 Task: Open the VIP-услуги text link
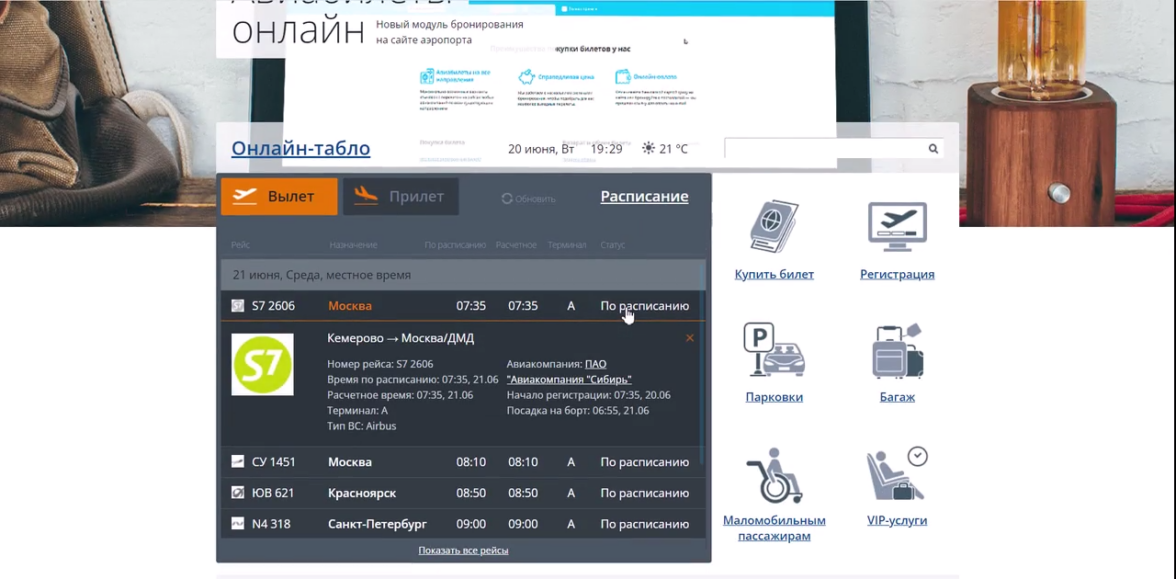click(897, 520)
